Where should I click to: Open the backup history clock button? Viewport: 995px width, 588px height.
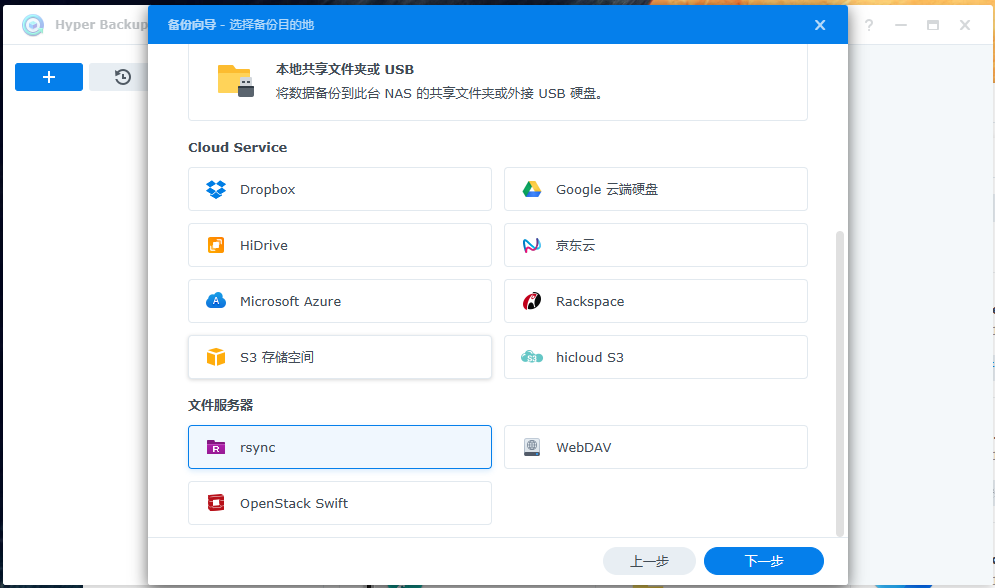[x=122, y=77]
